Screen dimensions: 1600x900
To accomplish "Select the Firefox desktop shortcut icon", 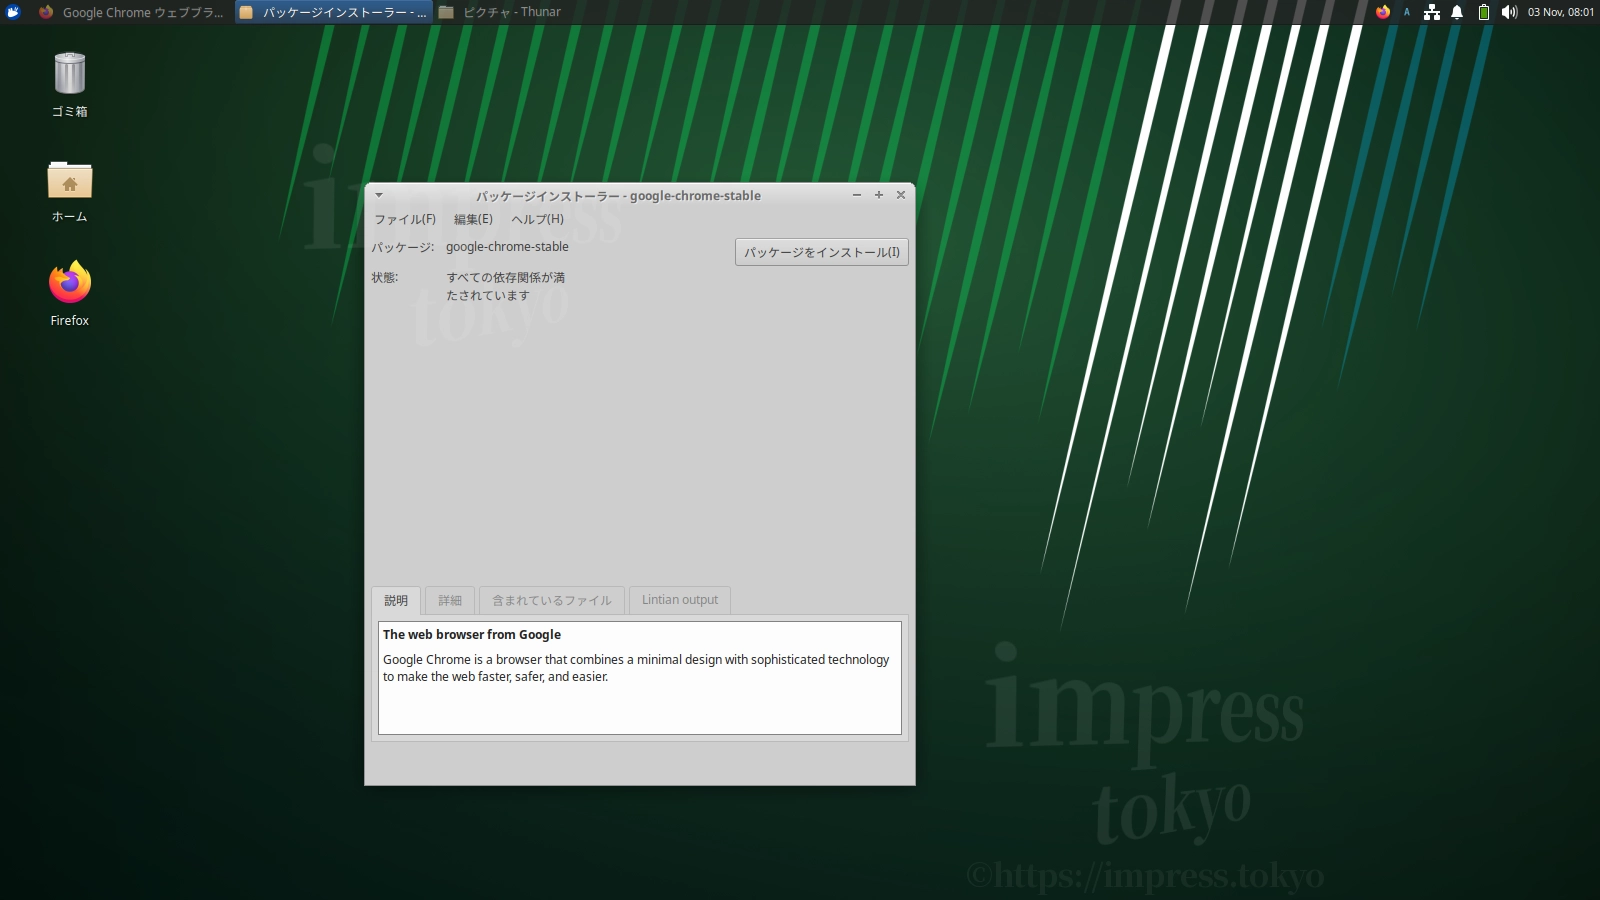I will (70, 283).
